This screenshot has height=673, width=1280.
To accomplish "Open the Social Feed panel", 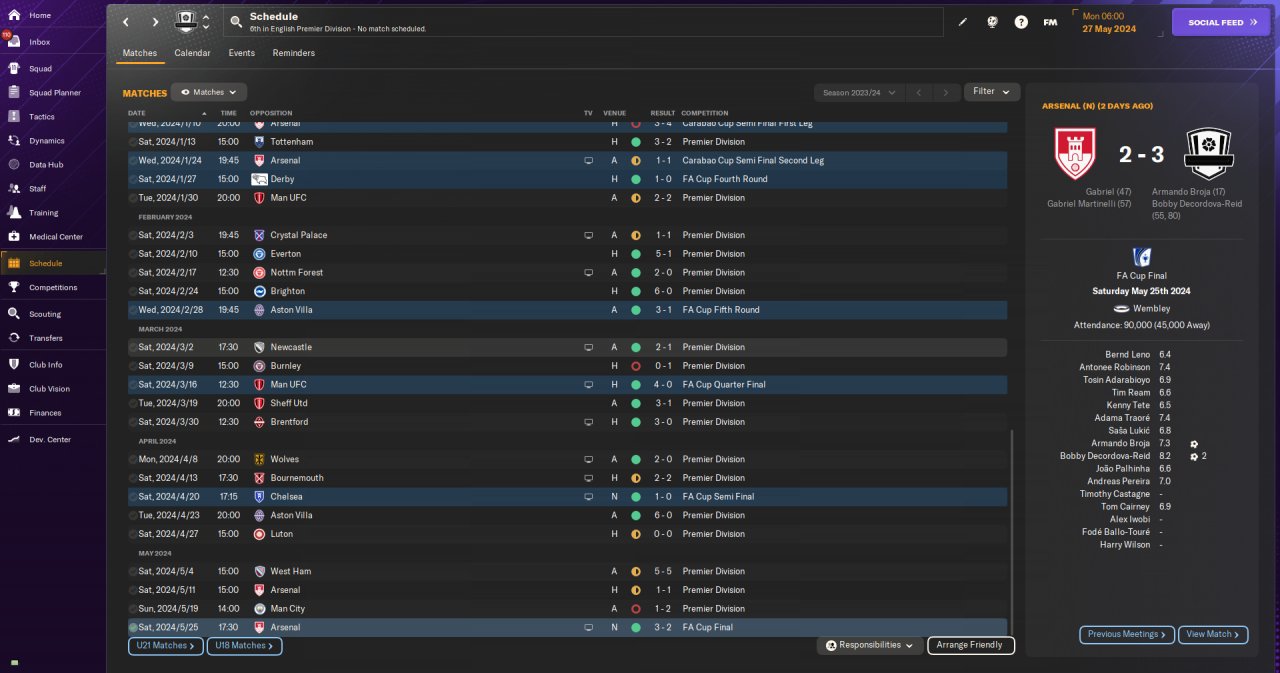I will tap(1220, 22).
